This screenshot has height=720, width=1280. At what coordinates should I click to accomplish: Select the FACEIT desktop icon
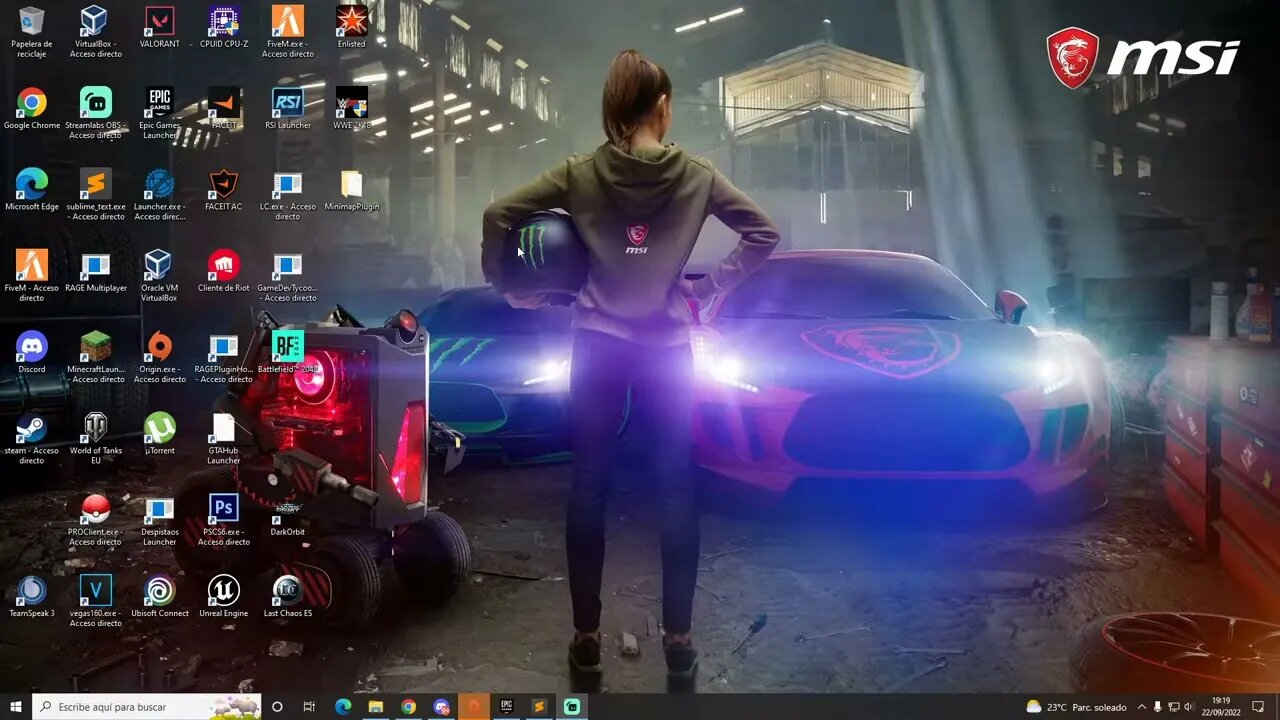click(224, 108)
